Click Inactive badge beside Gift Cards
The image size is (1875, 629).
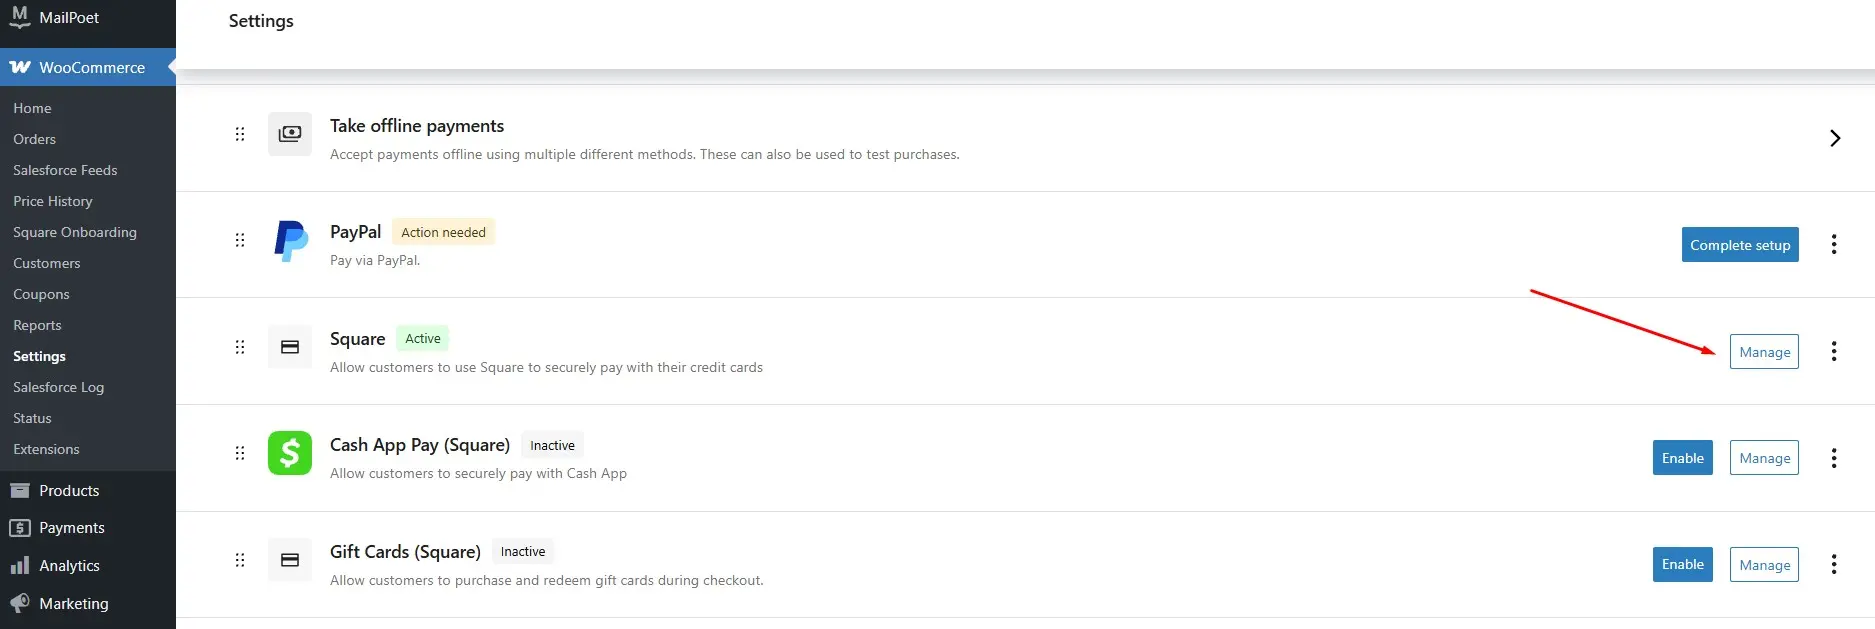point(523,551)
